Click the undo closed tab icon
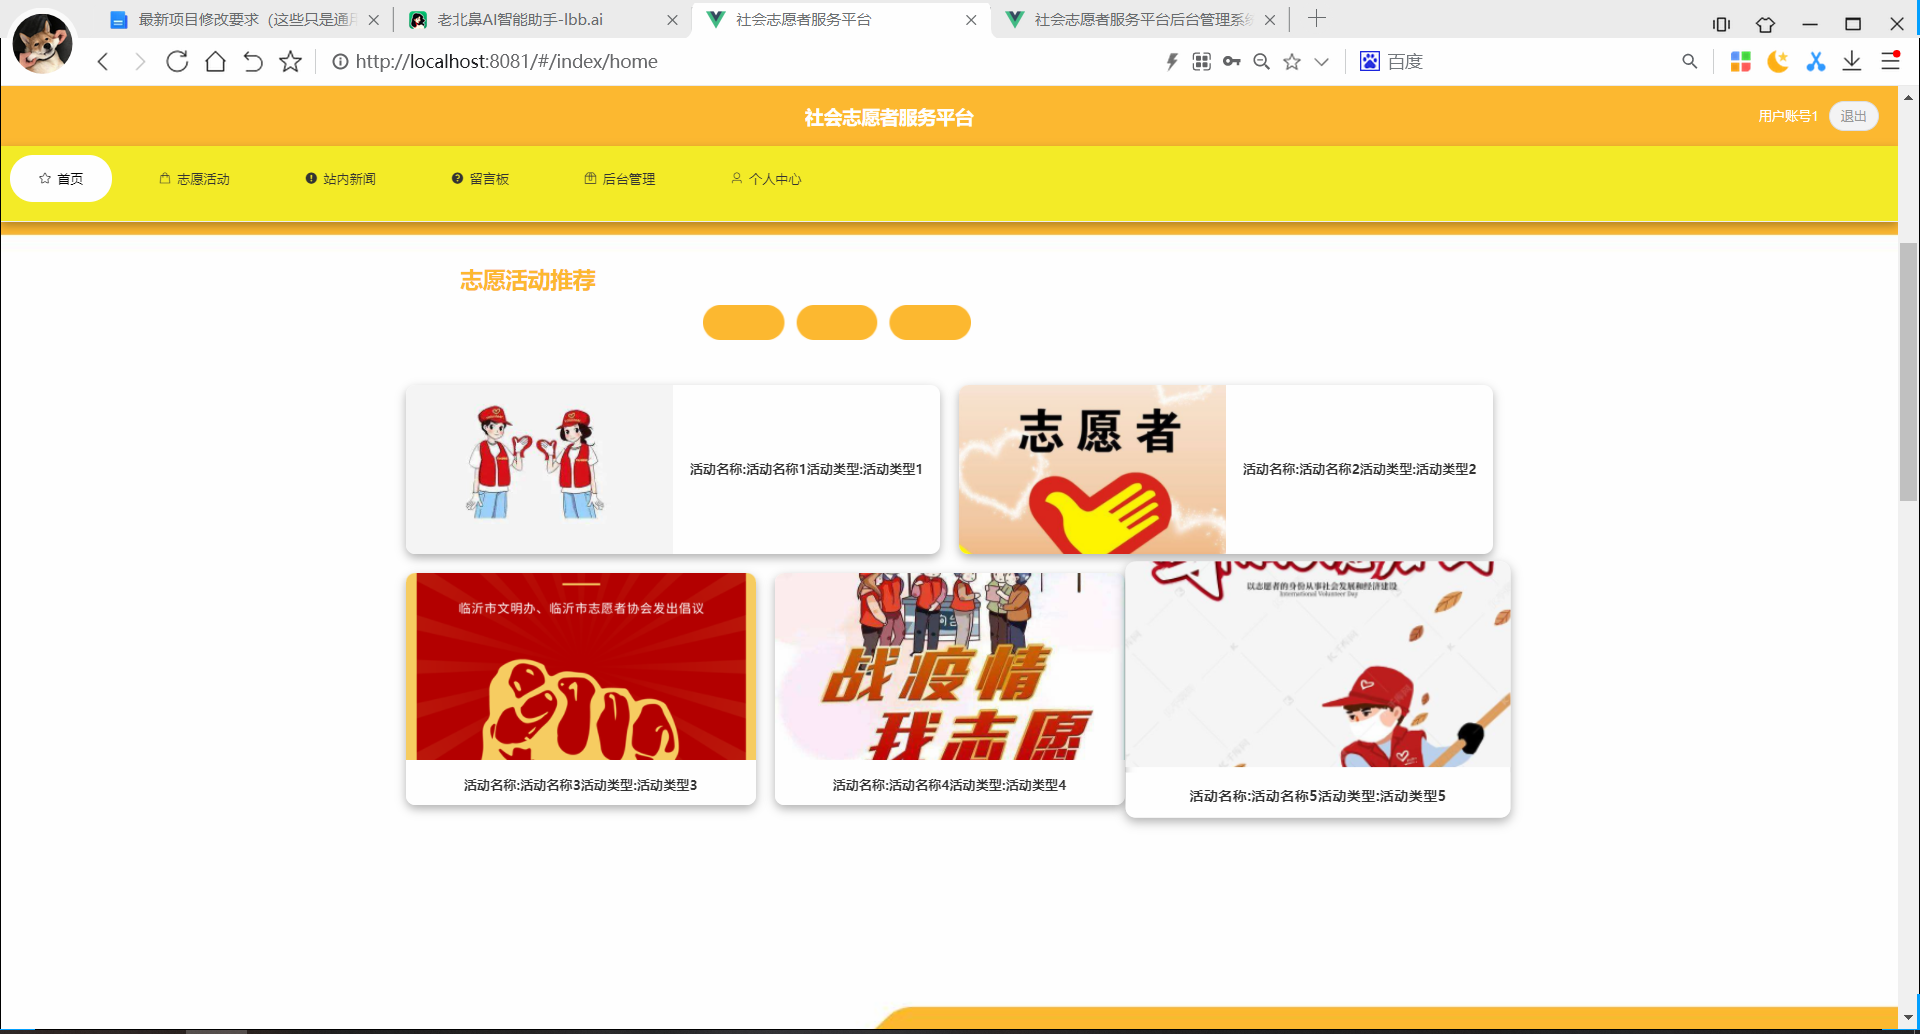 point(253,62)
